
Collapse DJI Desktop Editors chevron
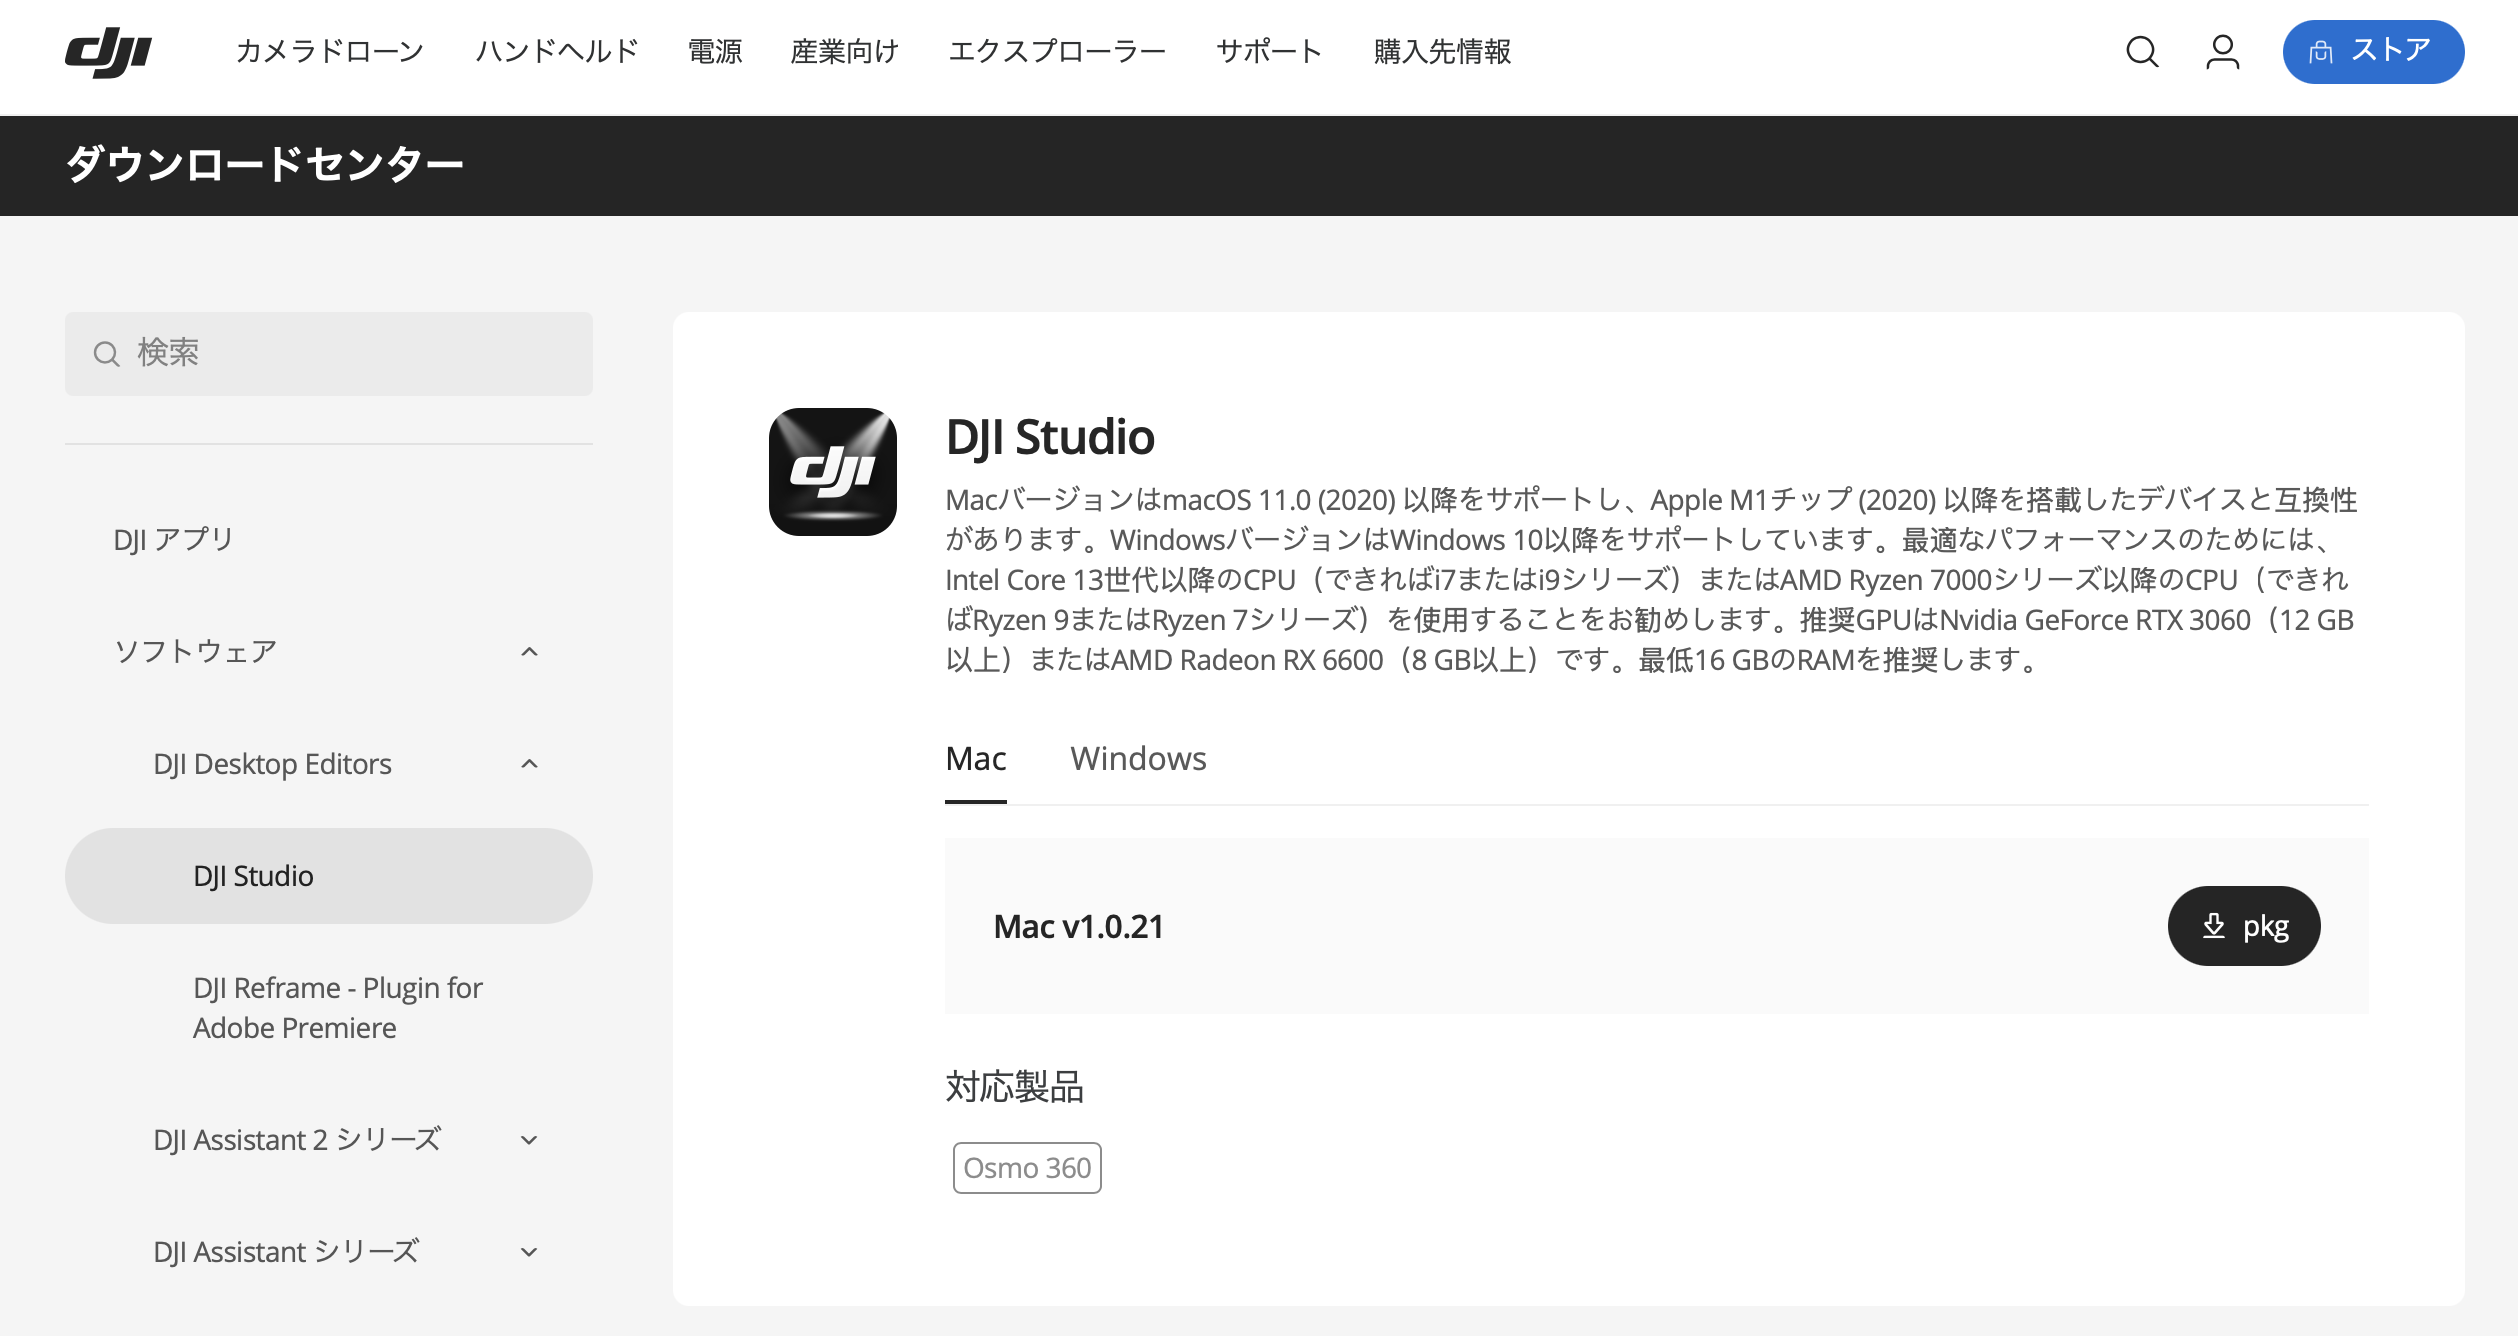pos(530,764)
